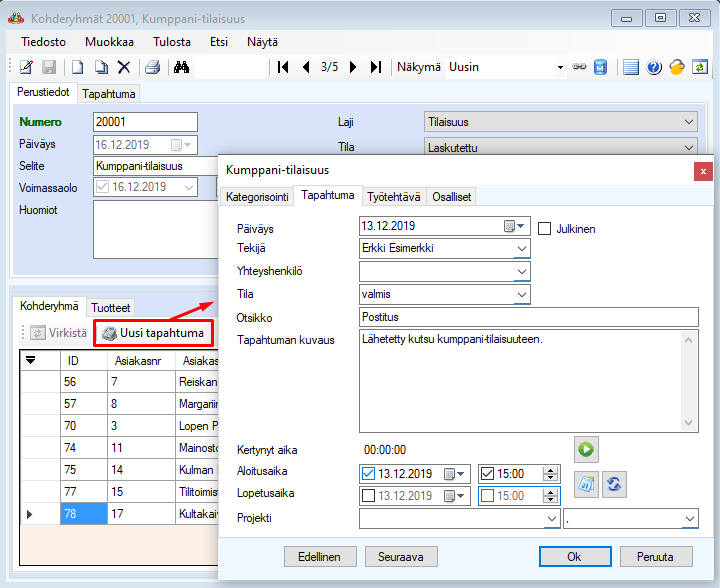The width and height of the screenshot is (720, 588).
Task: Switch to the Työtehtävä tab
Action: [394, 197]
